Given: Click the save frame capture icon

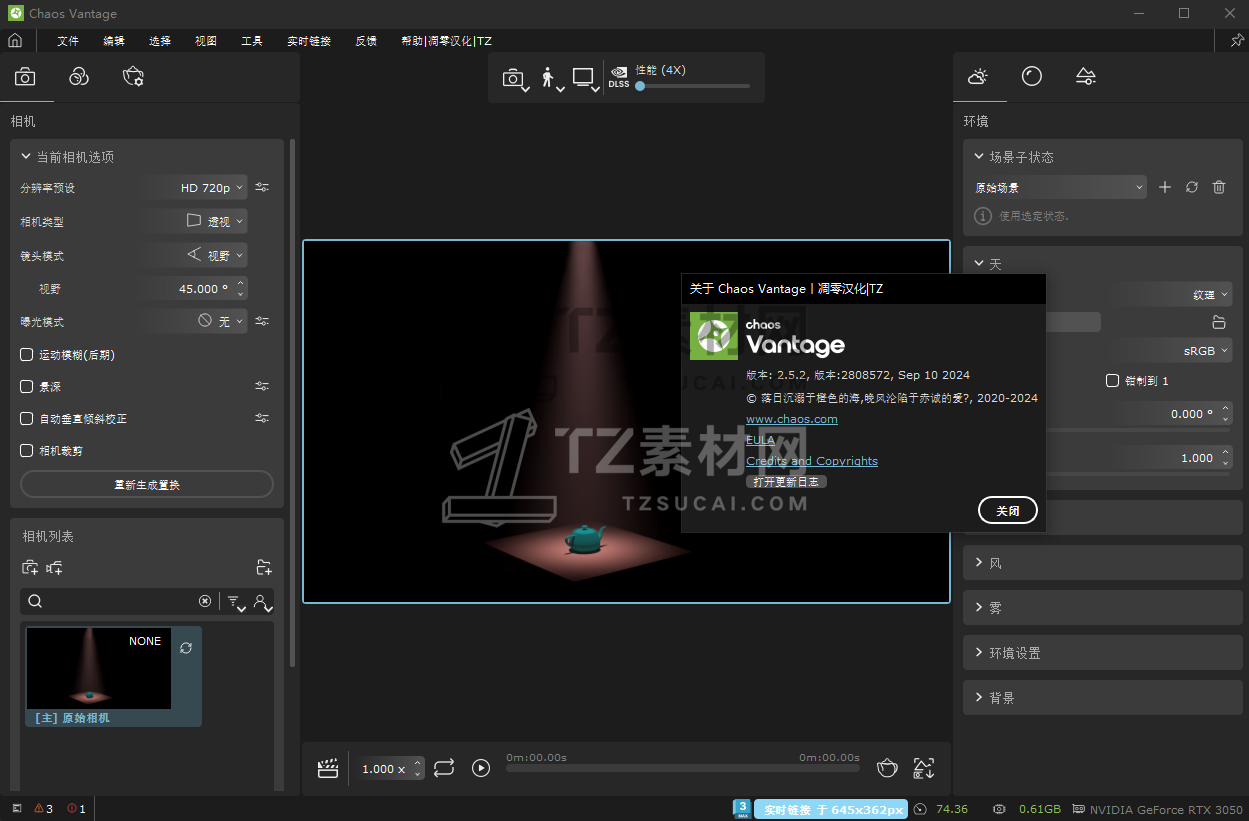Looking at the screenshot, I should click(x=924, y=768).
